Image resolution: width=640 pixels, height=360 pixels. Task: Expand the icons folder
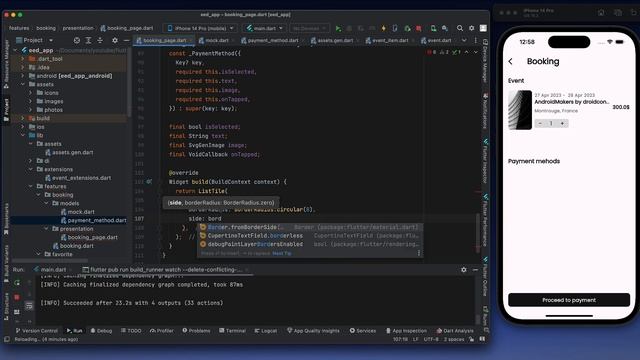click(31, 93)
